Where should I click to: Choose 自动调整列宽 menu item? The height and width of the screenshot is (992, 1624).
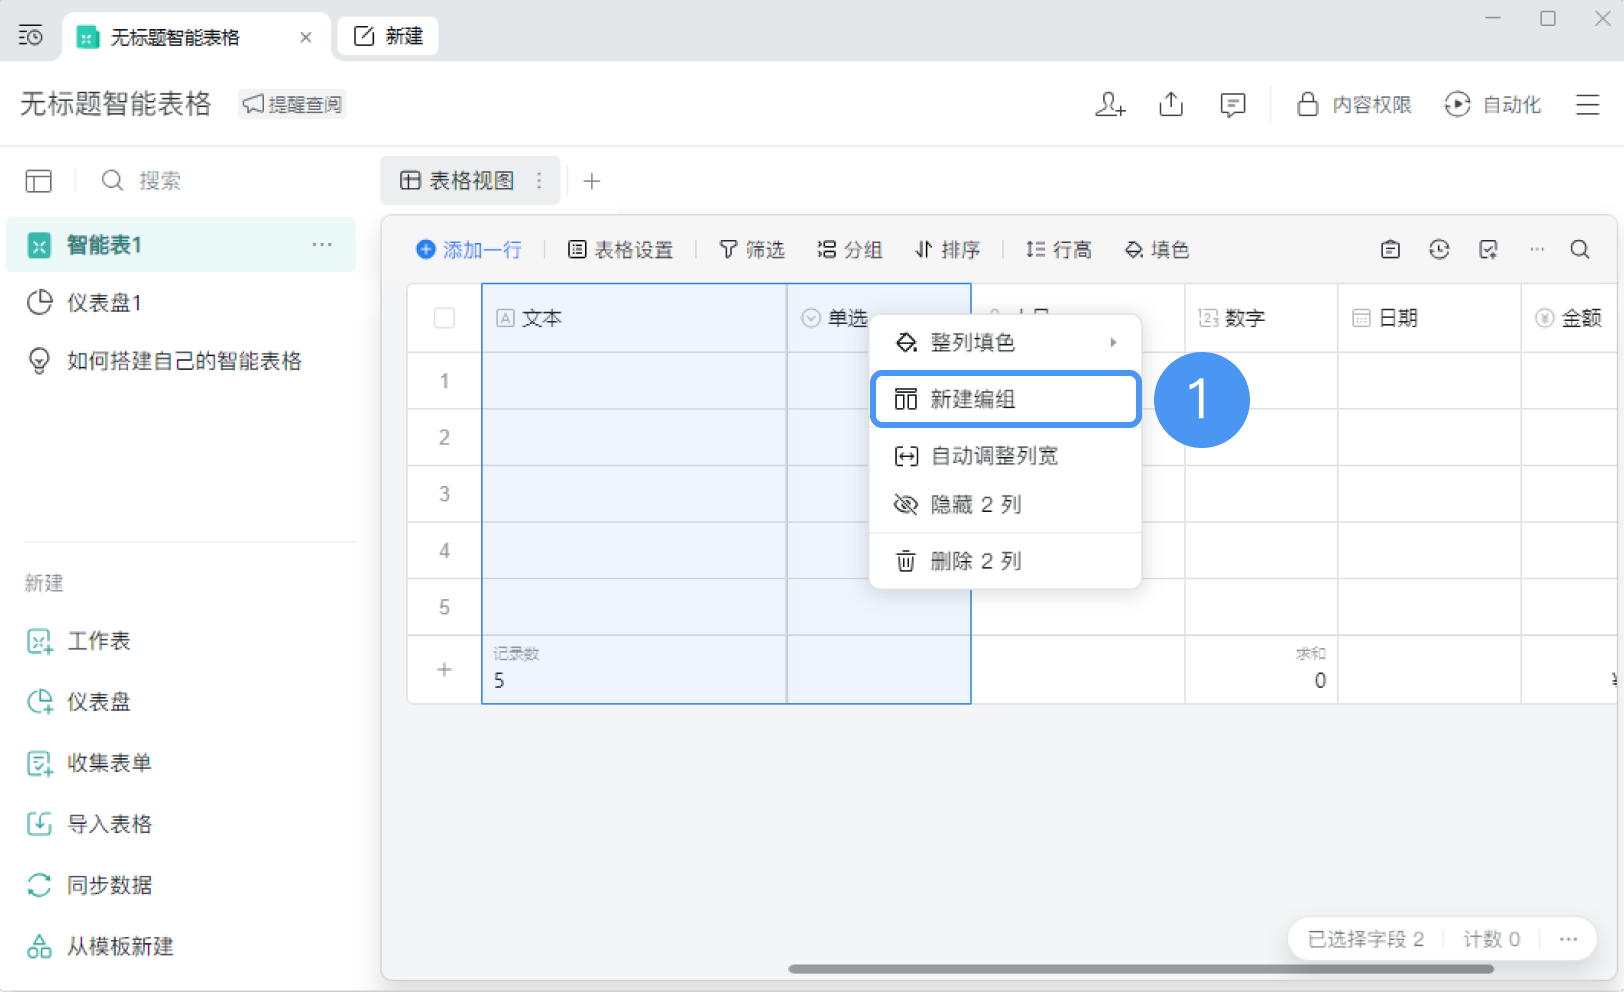(1005, 456)
